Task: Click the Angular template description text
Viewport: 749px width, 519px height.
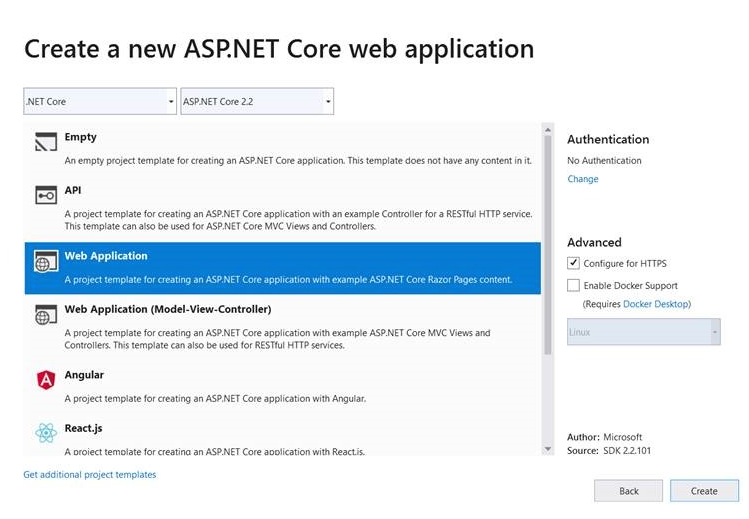Action: click(x=215, y=399)
